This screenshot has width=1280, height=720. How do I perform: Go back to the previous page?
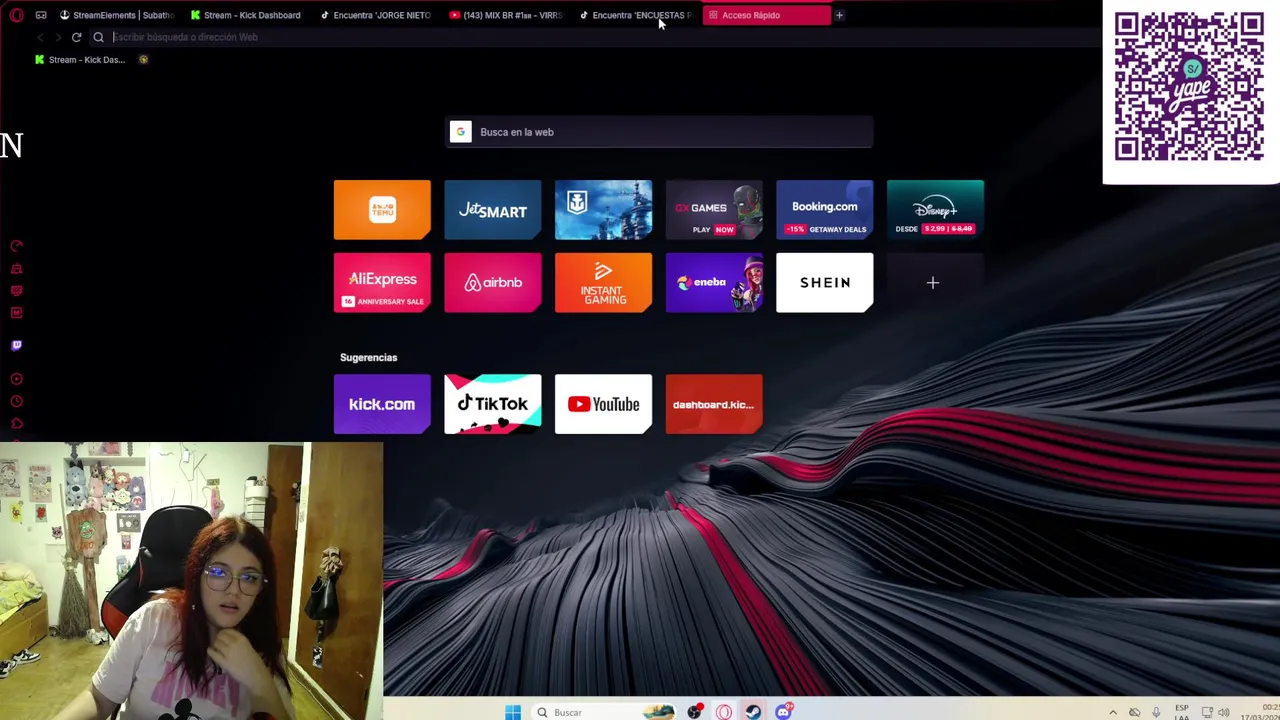(x=40, y=37)
